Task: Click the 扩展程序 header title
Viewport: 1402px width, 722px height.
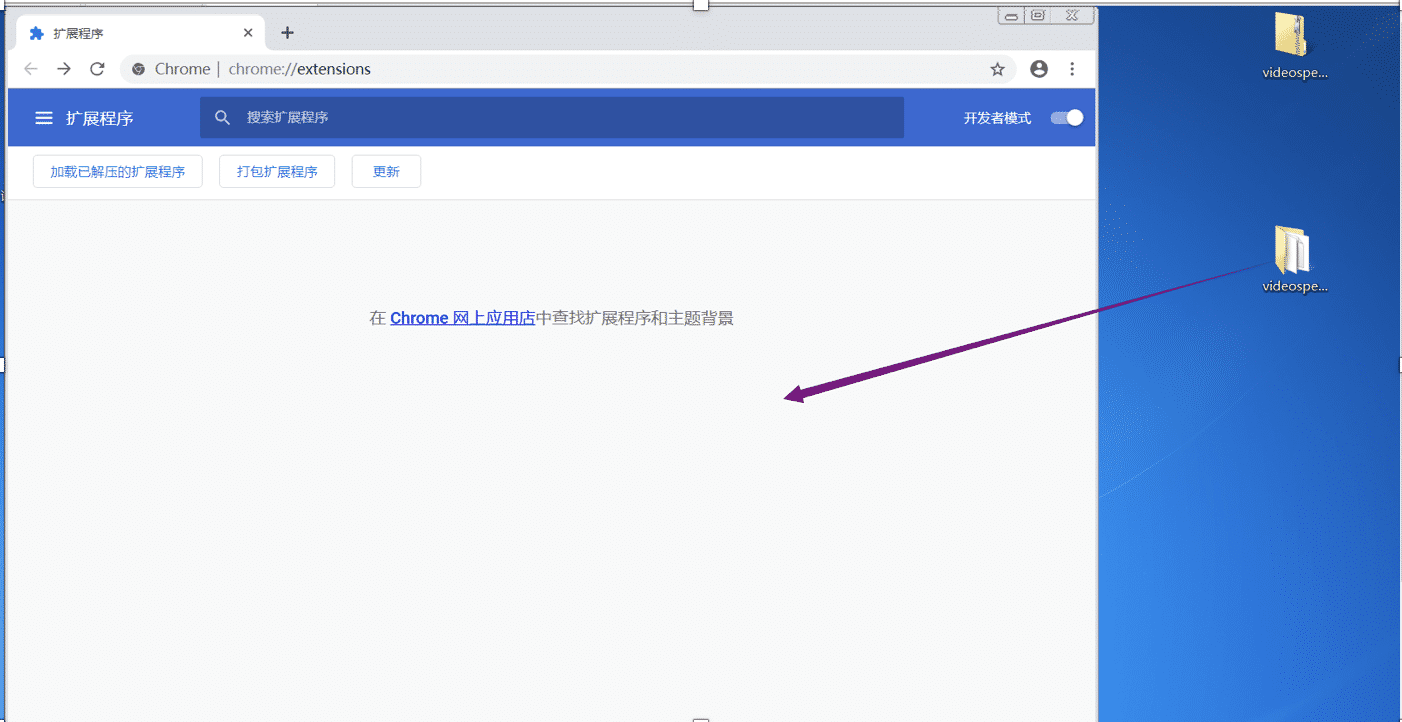Action: [100, 118]
